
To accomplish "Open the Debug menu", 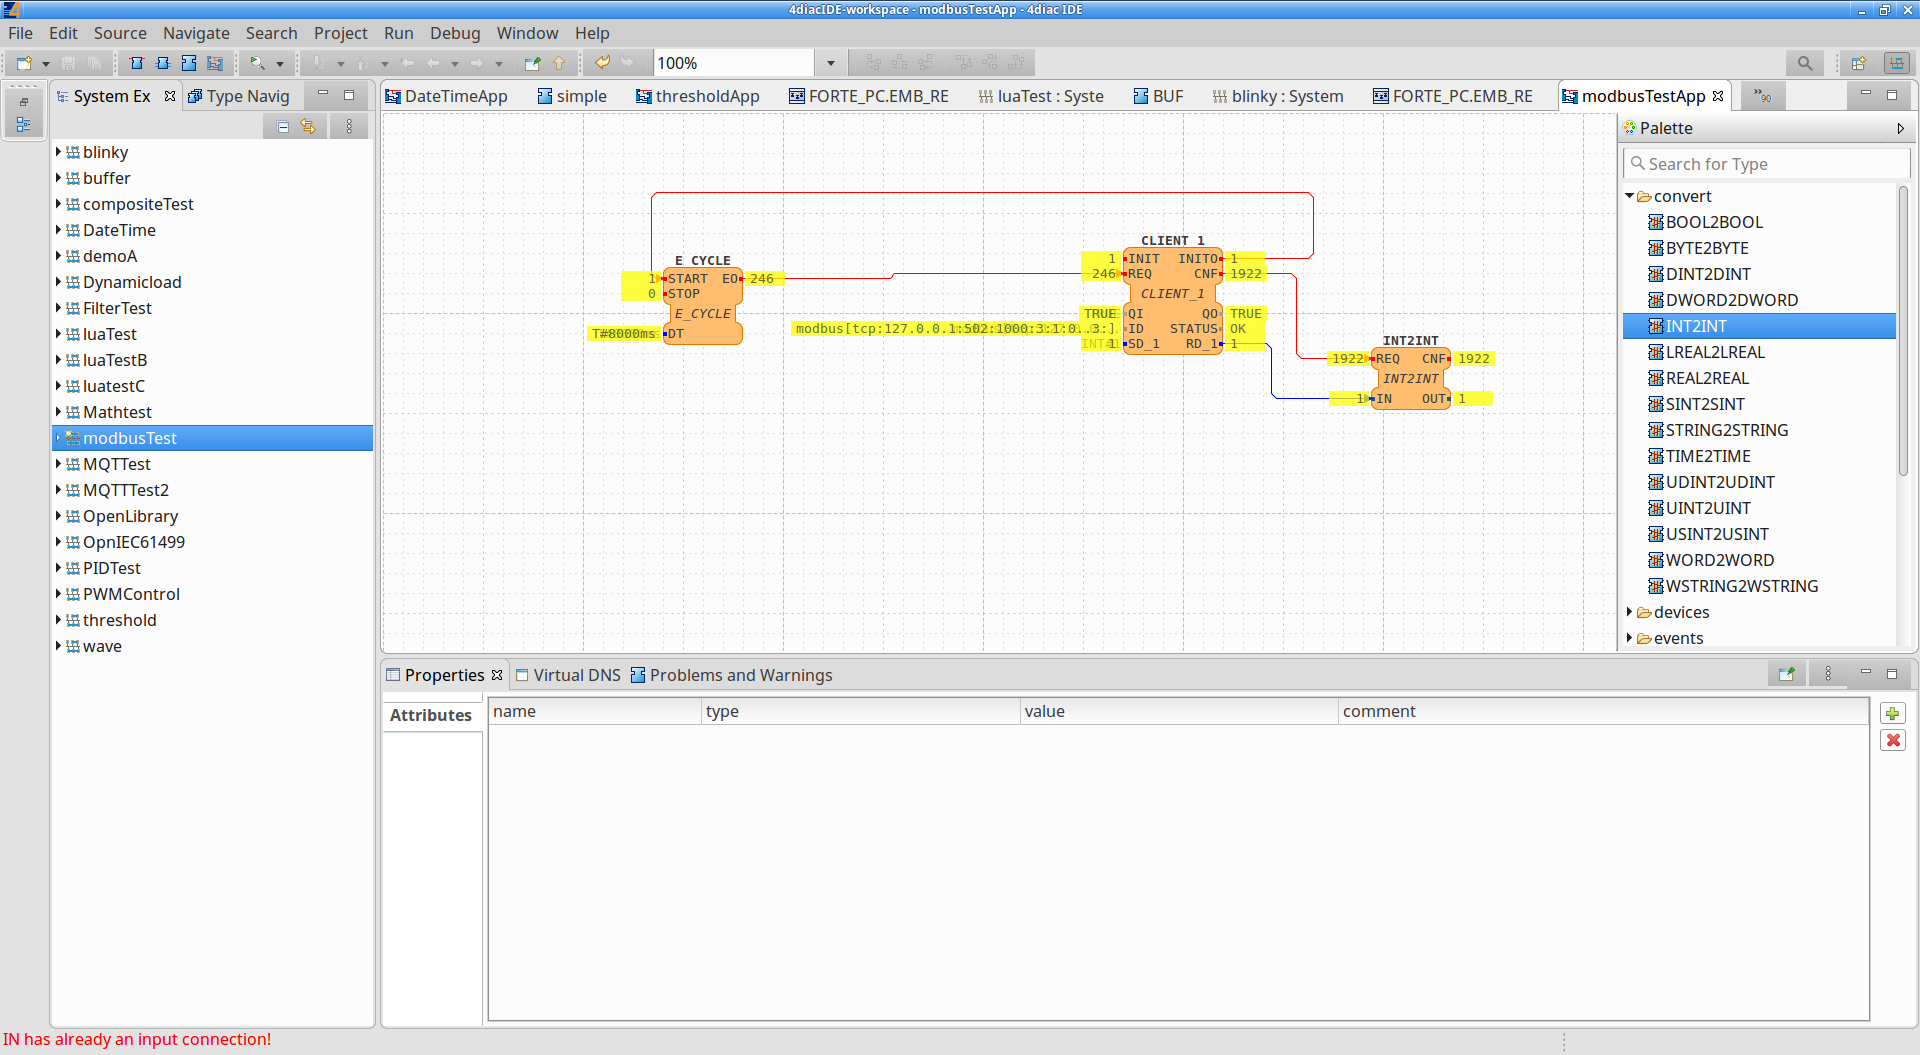I will click(455, 33).
